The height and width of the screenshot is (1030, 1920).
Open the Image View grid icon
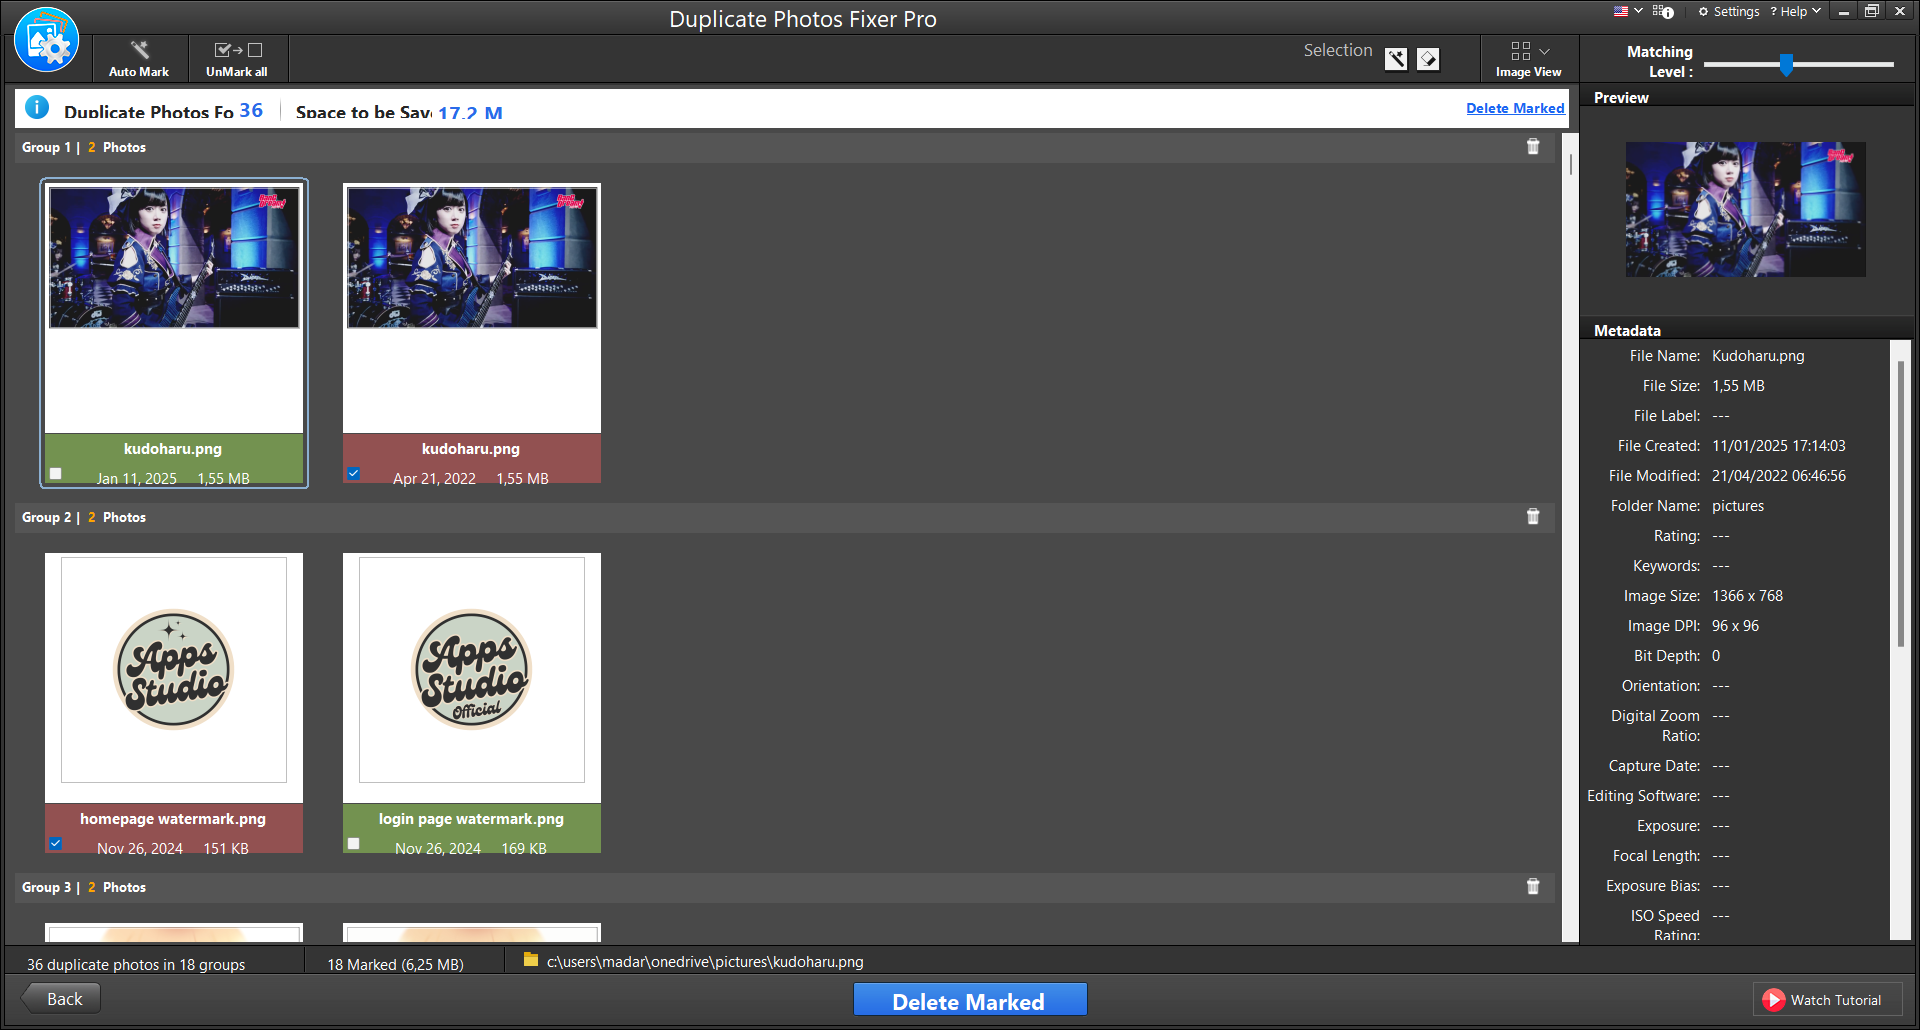click(x=1520, y=50)
